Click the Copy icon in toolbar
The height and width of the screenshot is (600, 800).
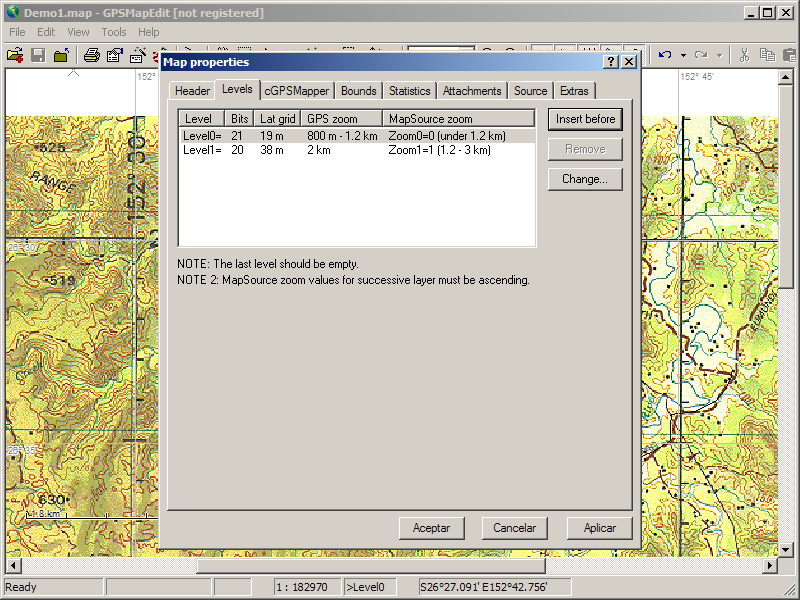767,55
